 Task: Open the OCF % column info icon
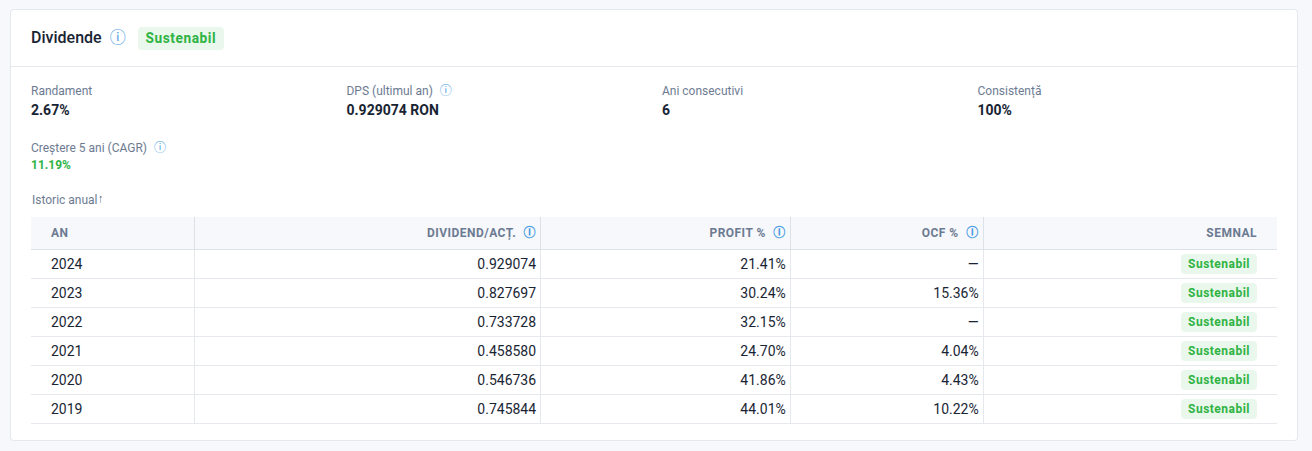[x=972, y=232]
